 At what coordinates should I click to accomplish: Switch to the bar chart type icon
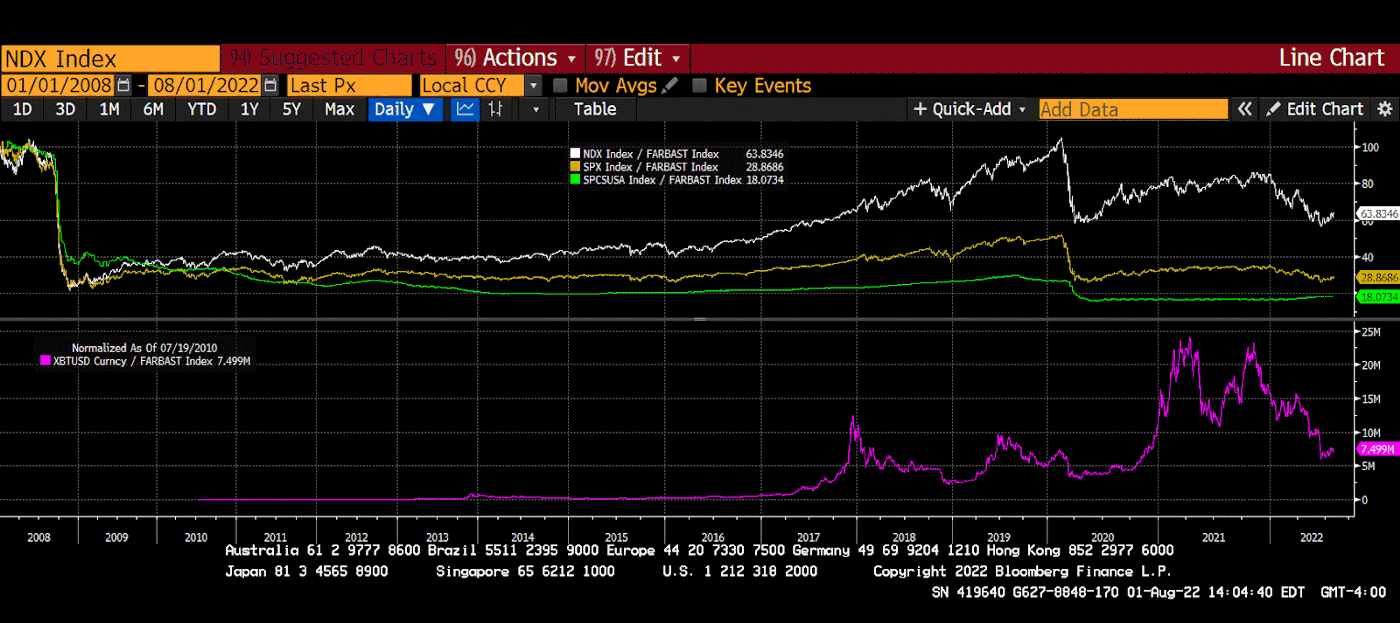pyautogui.click(x=494, y=109)
